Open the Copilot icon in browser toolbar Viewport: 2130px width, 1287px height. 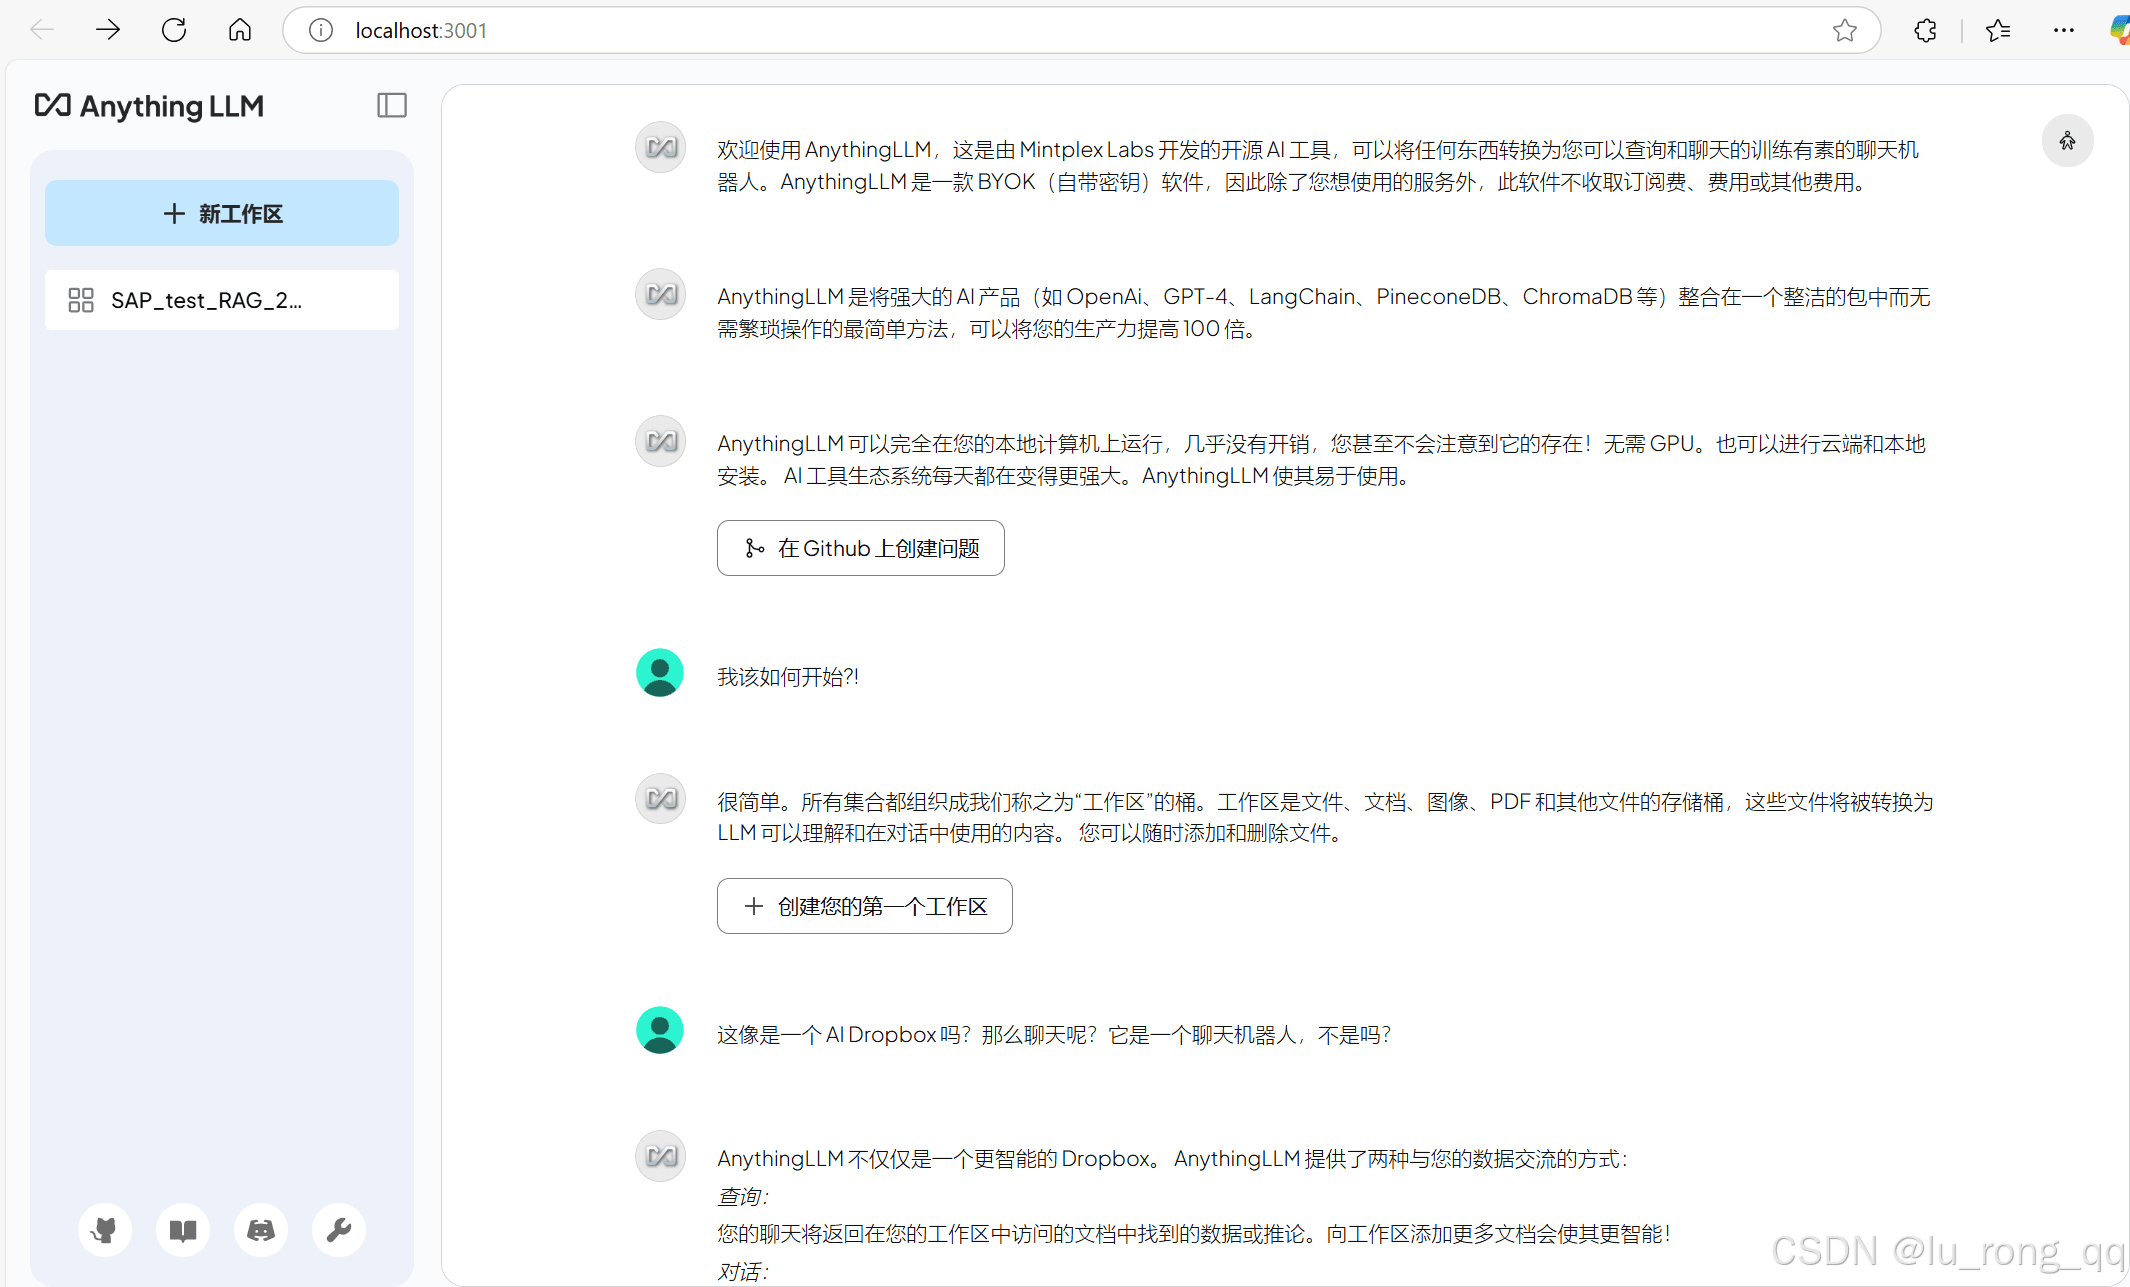coord(2119,31)
